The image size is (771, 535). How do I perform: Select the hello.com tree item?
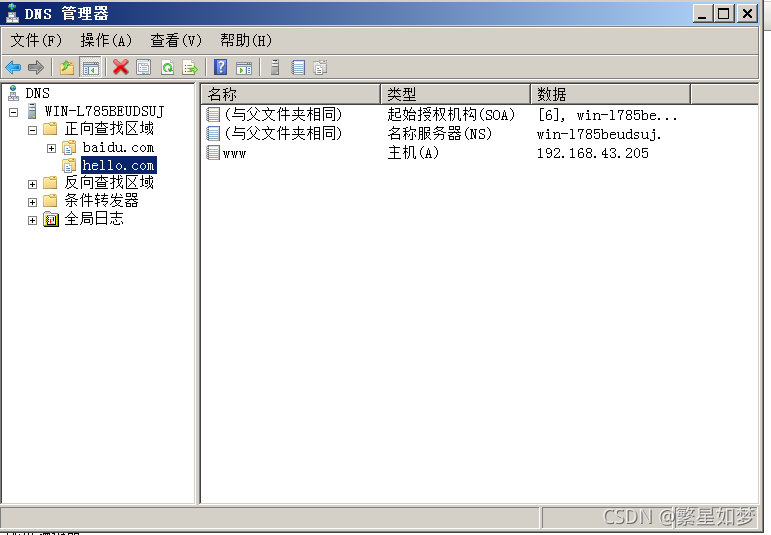click(x=119, y=165)
